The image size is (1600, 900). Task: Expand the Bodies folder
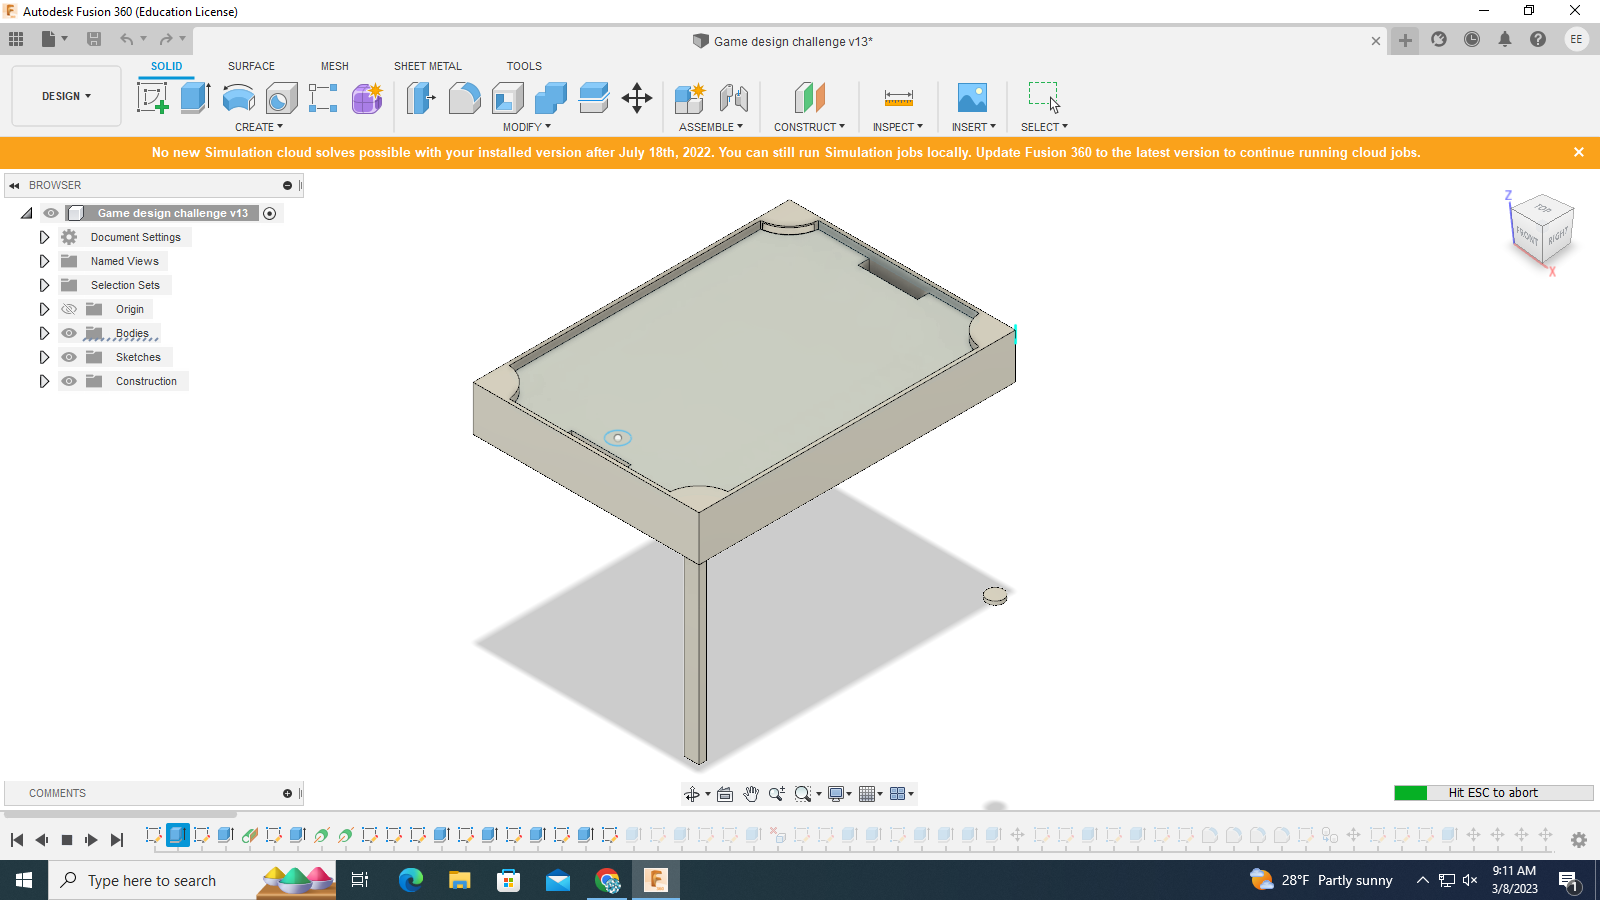tap(44, 333)
